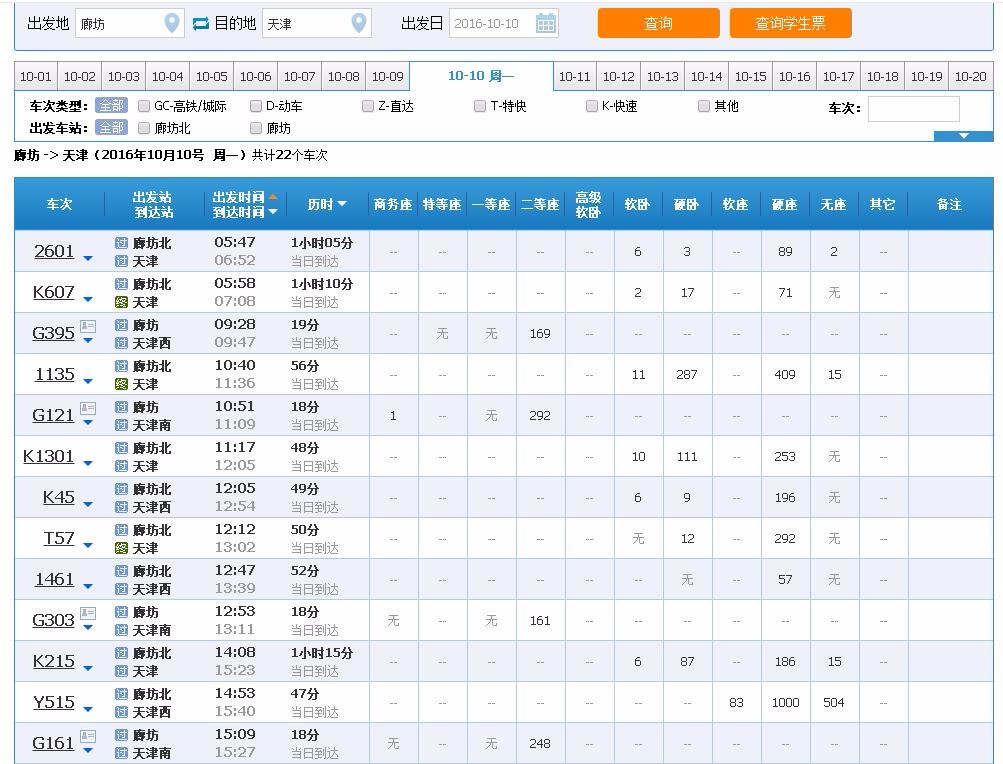
Task: Click the ID card icon beside G303
Action: click(88, 612)
